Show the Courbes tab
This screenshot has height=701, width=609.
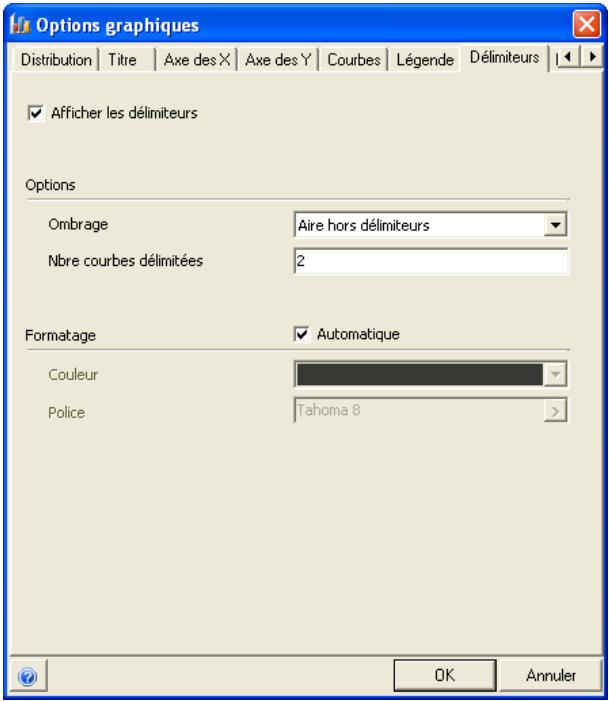pos(354,59)
